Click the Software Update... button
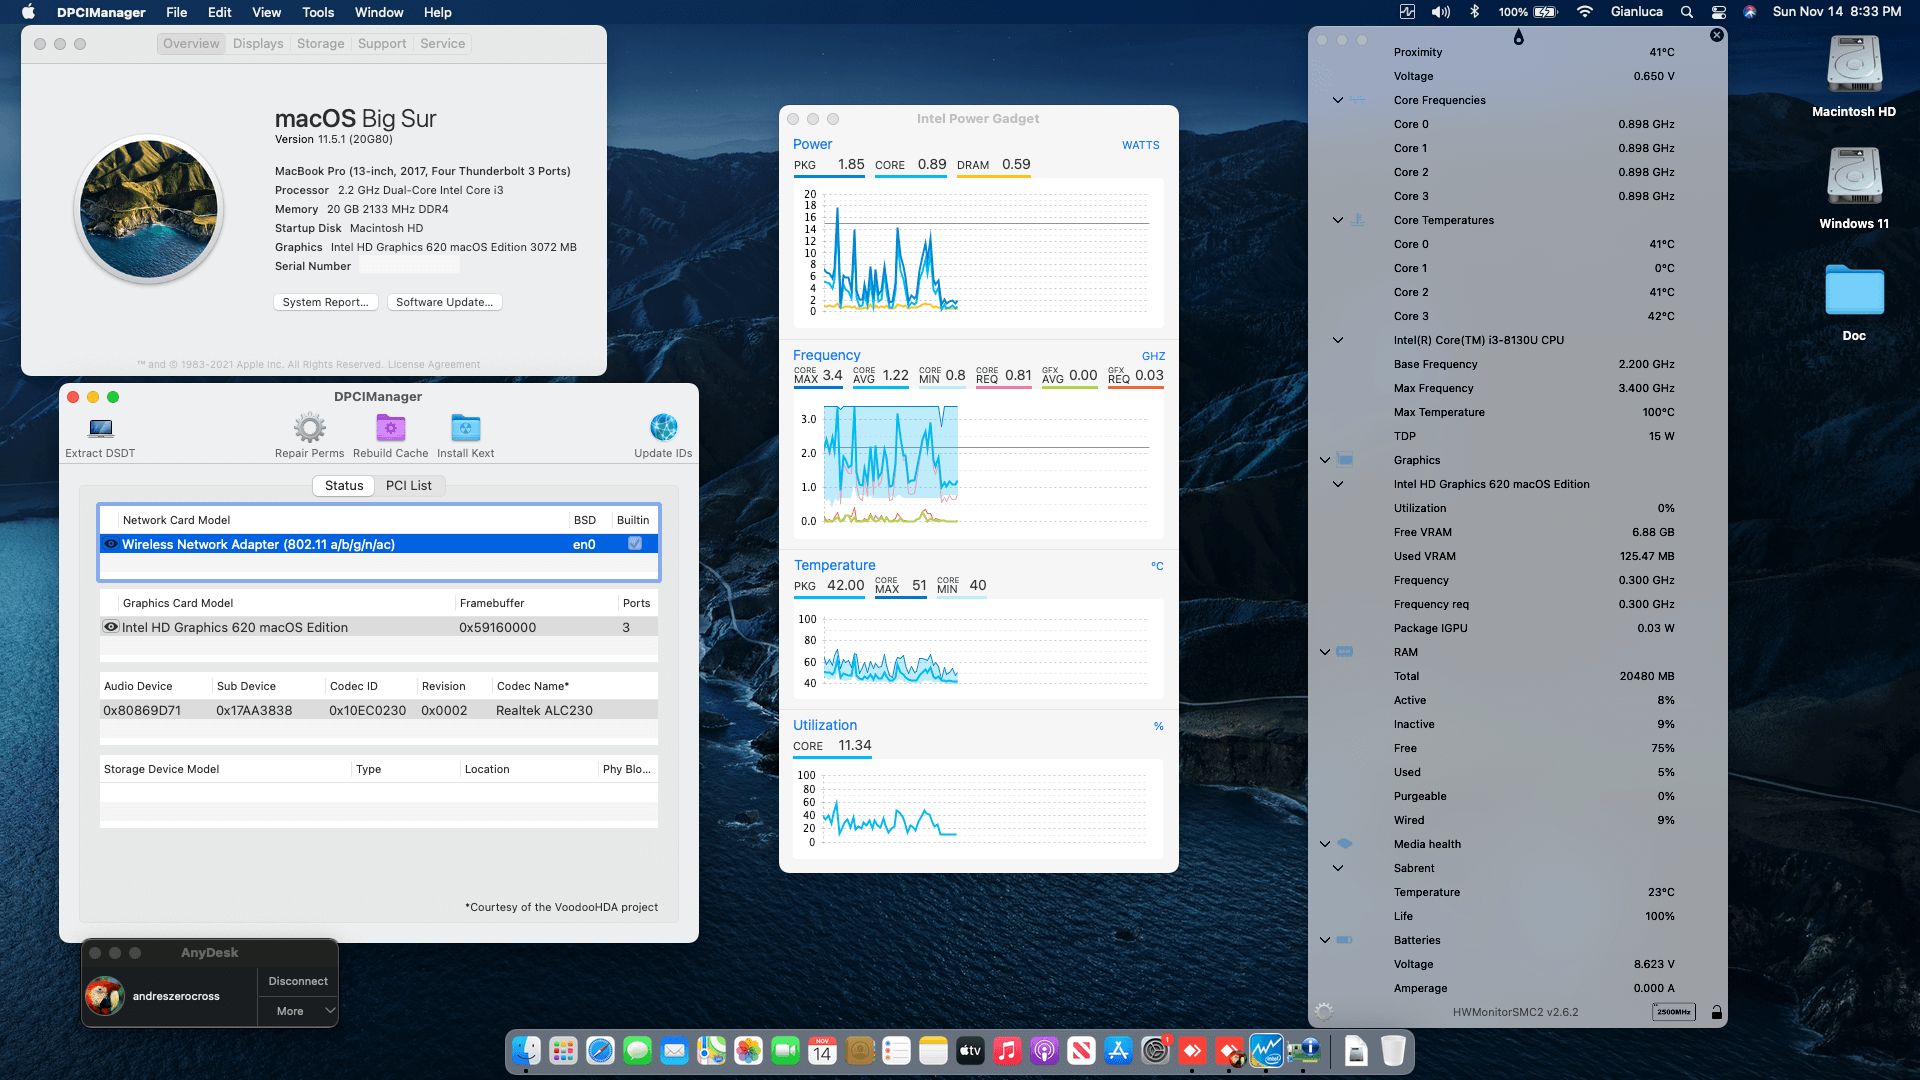 444,302
